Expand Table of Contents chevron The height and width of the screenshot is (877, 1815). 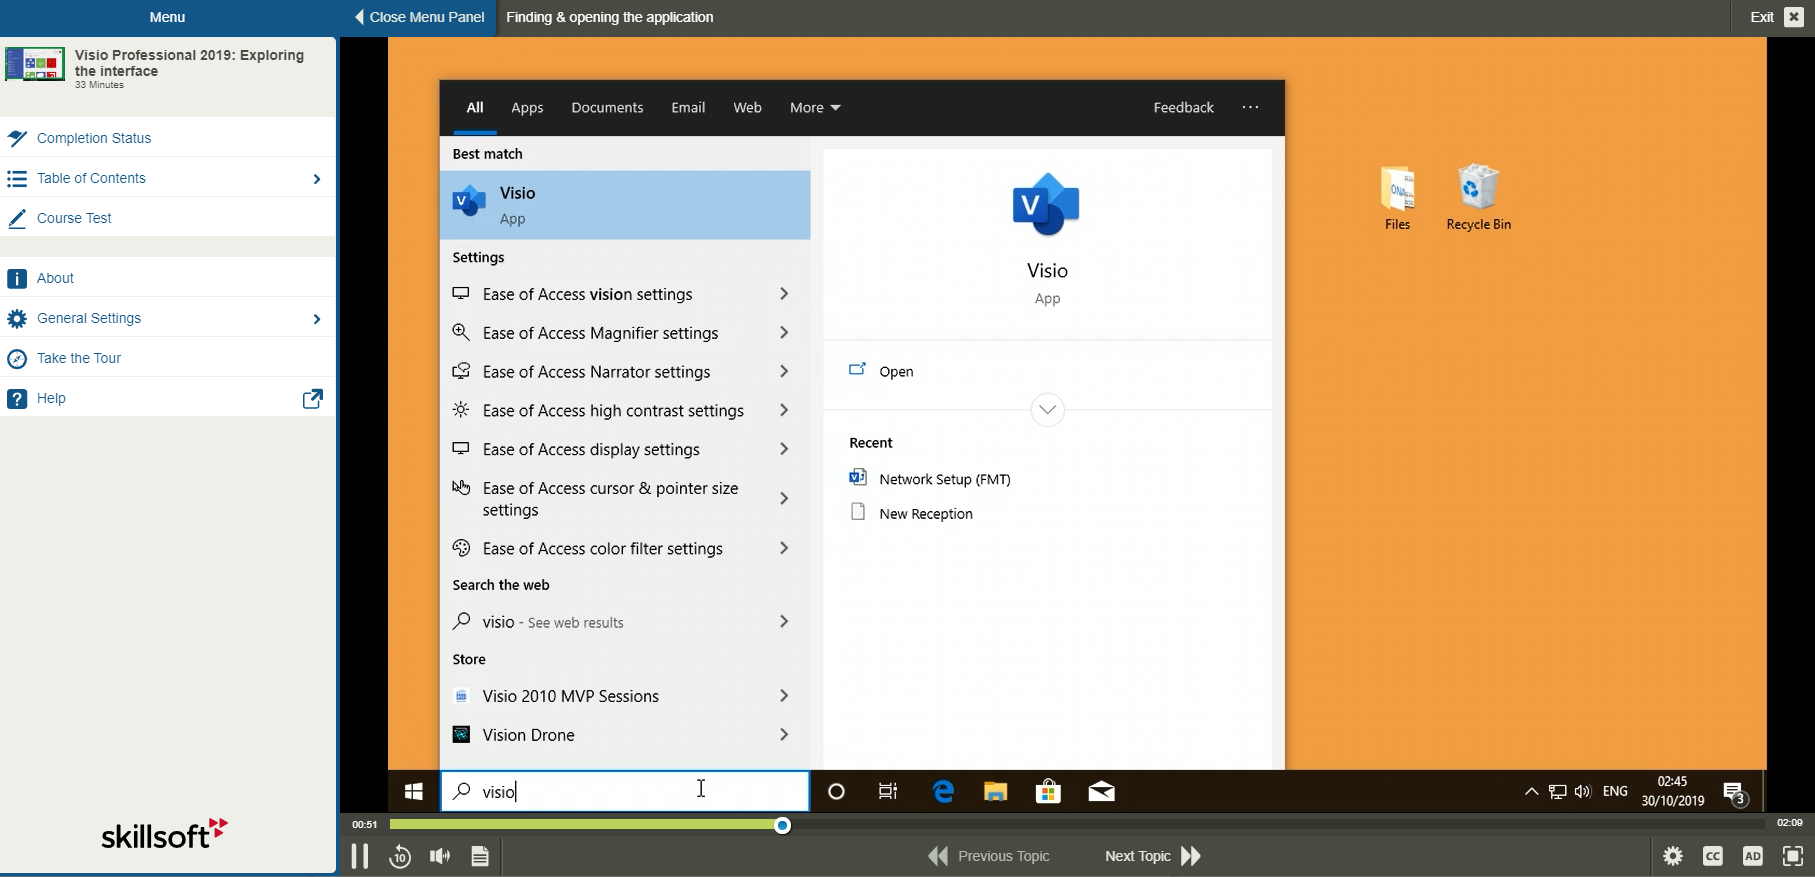(x=317, y=179)
